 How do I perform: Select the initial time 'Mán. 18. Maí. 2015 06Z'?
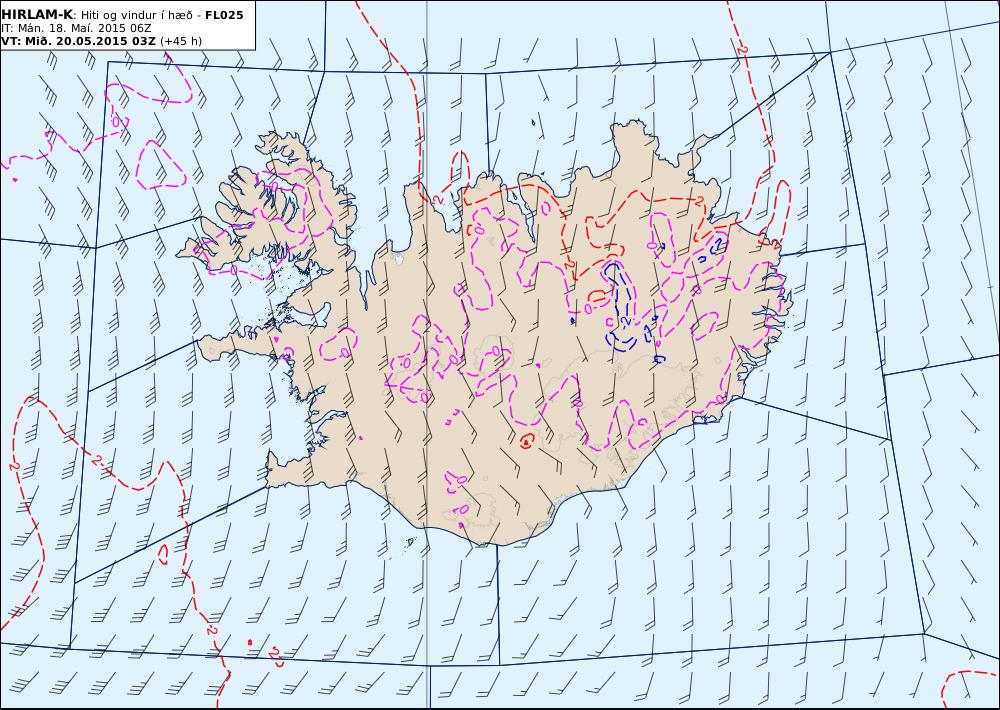pos(84,28)
